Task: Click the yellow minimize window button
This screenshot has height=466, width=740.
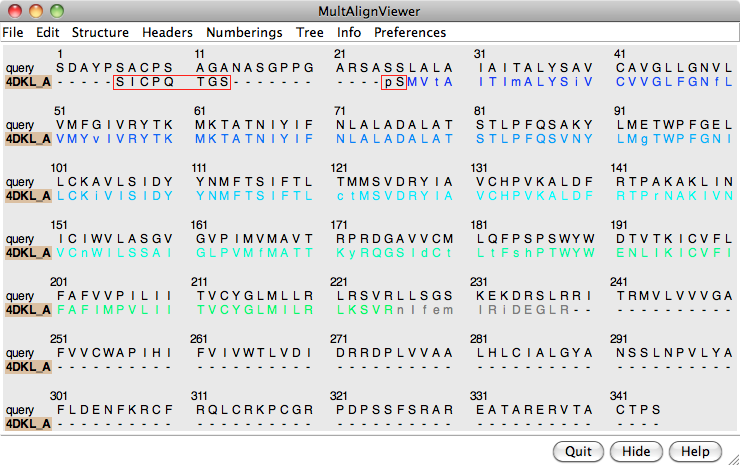Action: [36, 11]
